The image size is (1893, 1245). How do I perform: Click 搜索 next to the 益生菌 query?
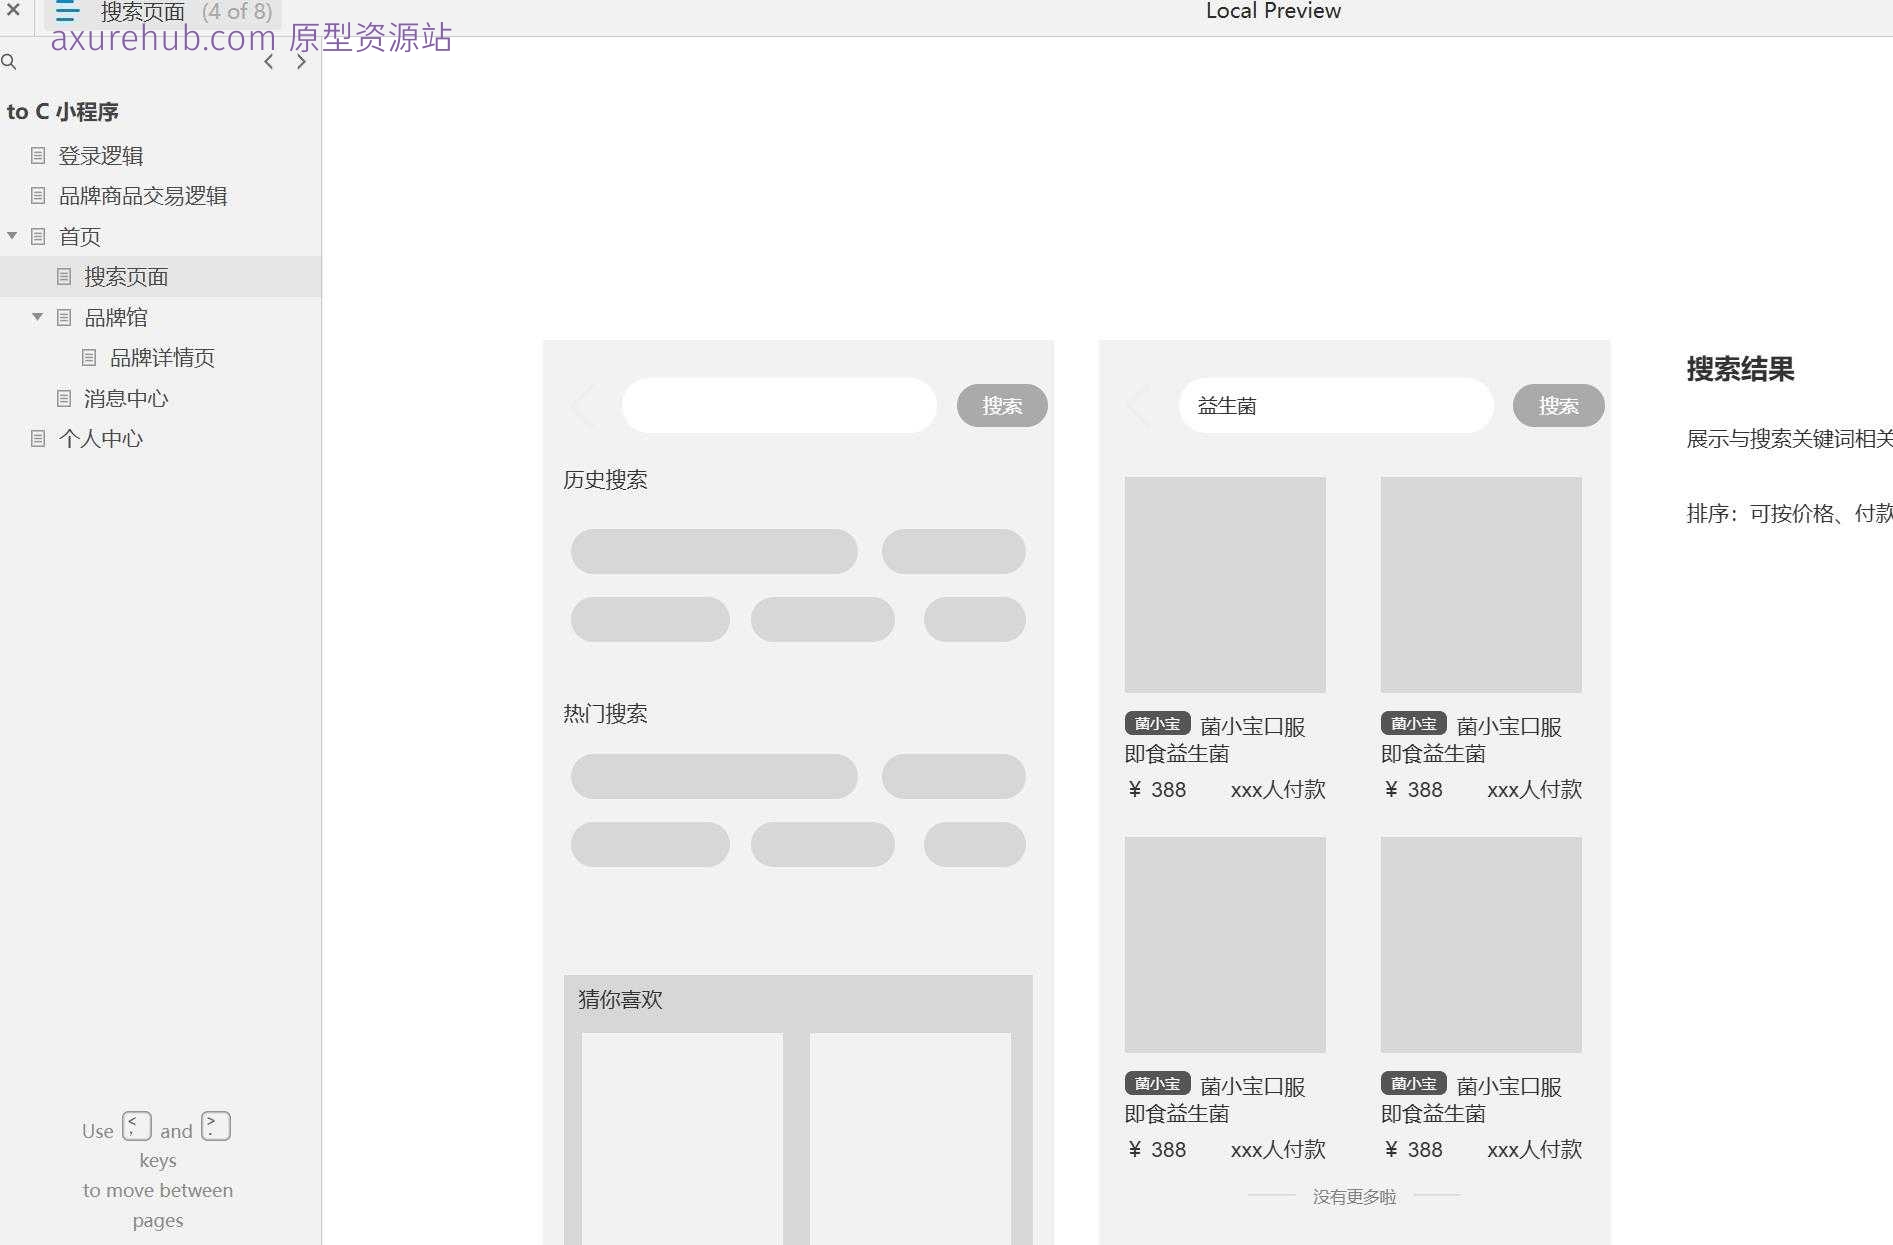1557,405
